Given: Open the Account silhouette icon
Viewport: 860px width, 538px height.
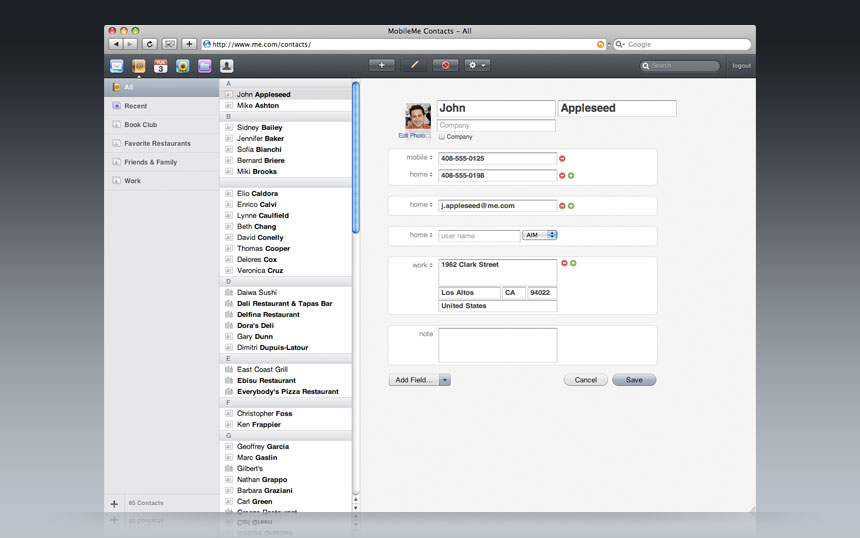Looking at the screenshot, I should tap(227, 66).
